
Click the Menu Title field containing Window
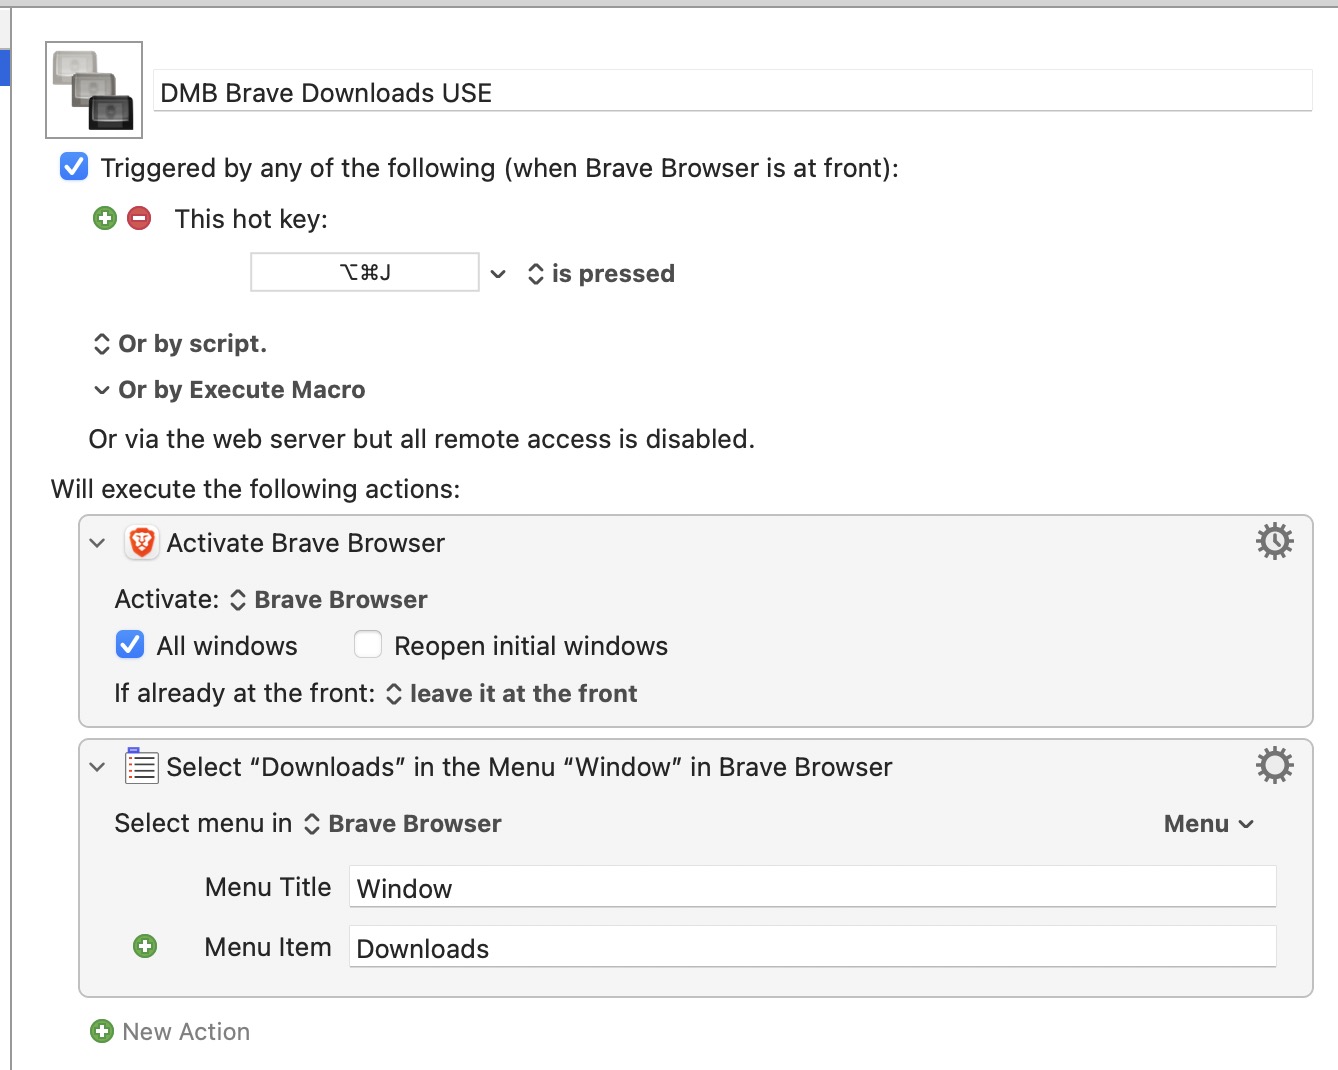click(812, 887)
